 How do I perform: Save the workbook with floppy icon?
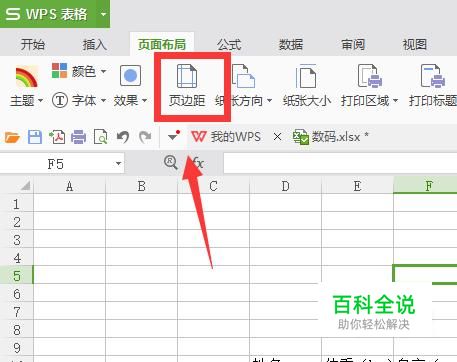(35, 137)
